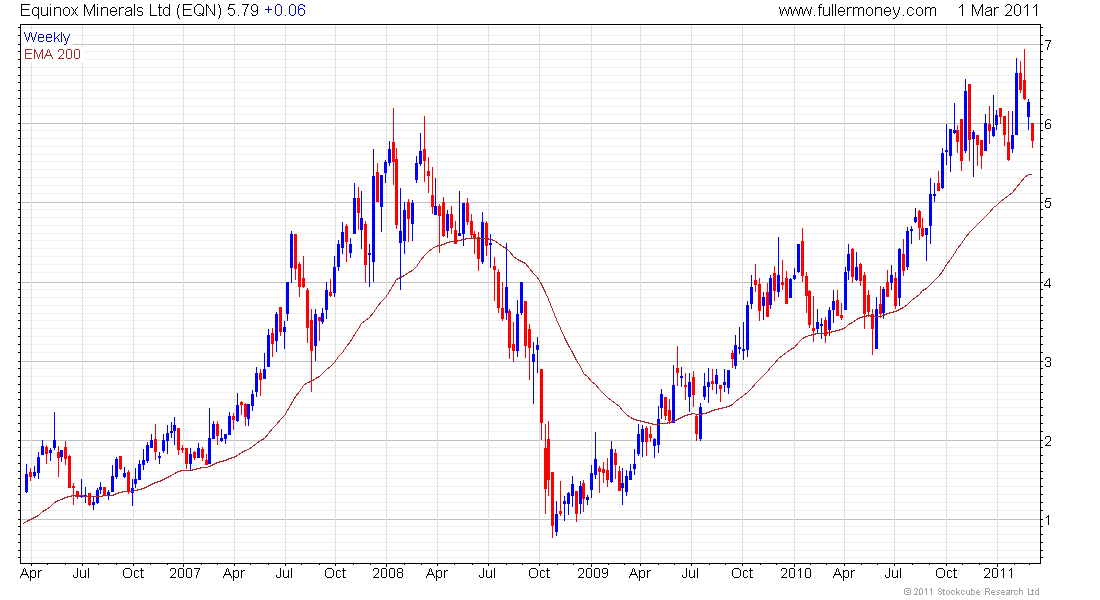The width and height of the screenshot is (1100, 600).
Task: Click the 2007 label on time axis
Action: pos(185,574)
